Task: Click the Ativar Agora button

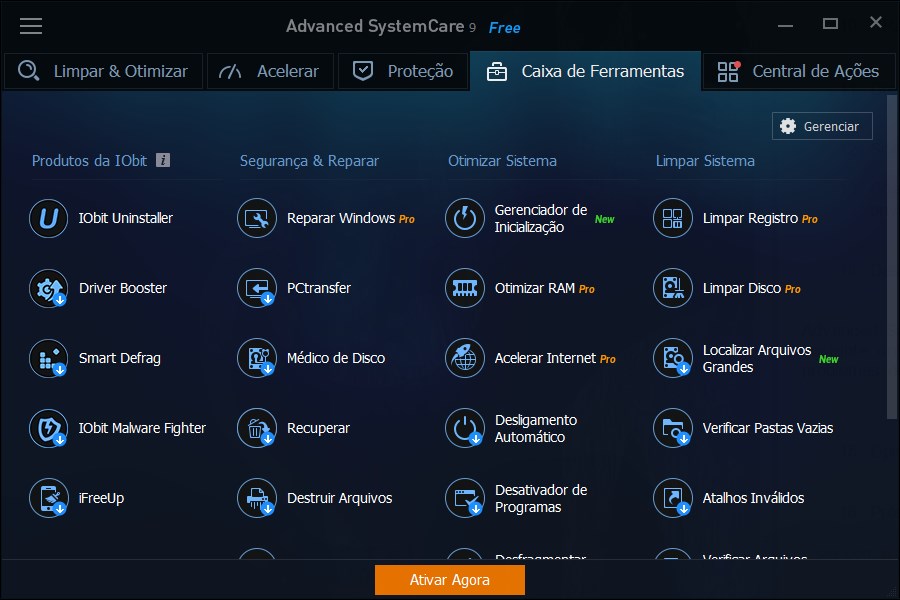Action: (x=450, y=580)
